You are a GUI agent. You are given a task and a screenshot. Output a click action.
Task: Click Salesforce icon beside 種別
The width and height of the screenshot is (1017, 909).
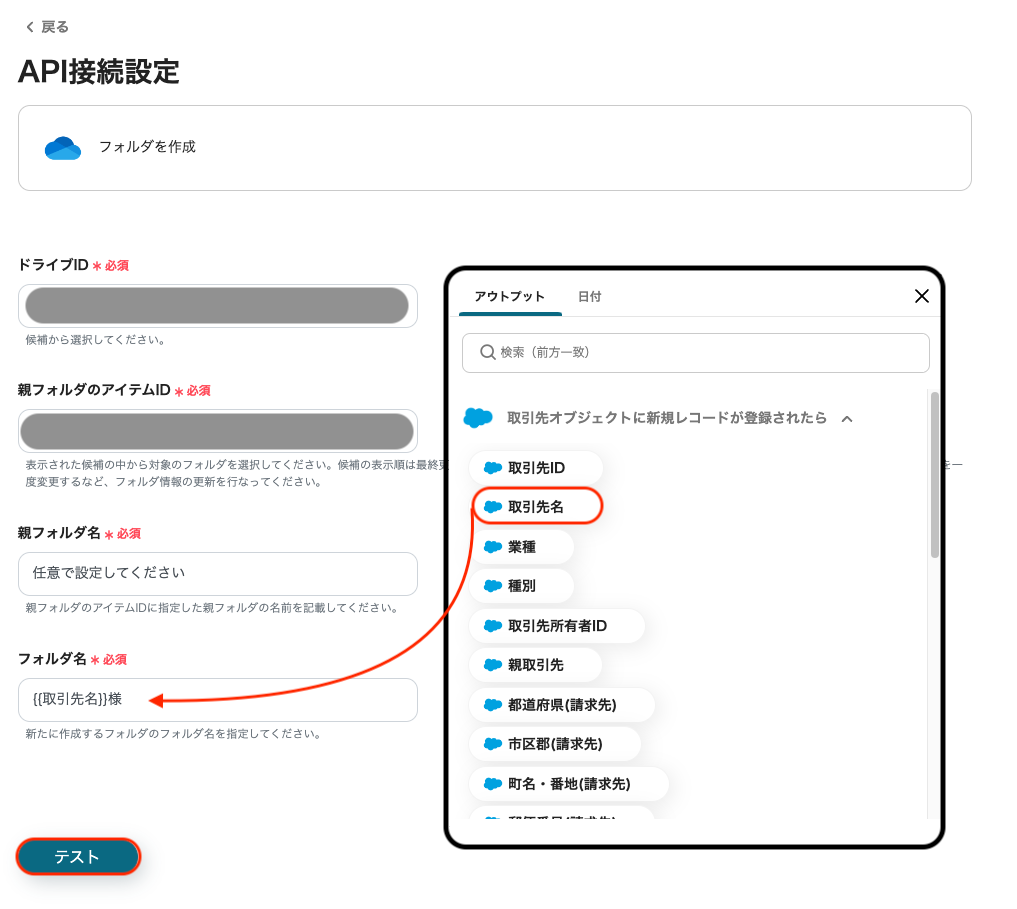point(493,586)
